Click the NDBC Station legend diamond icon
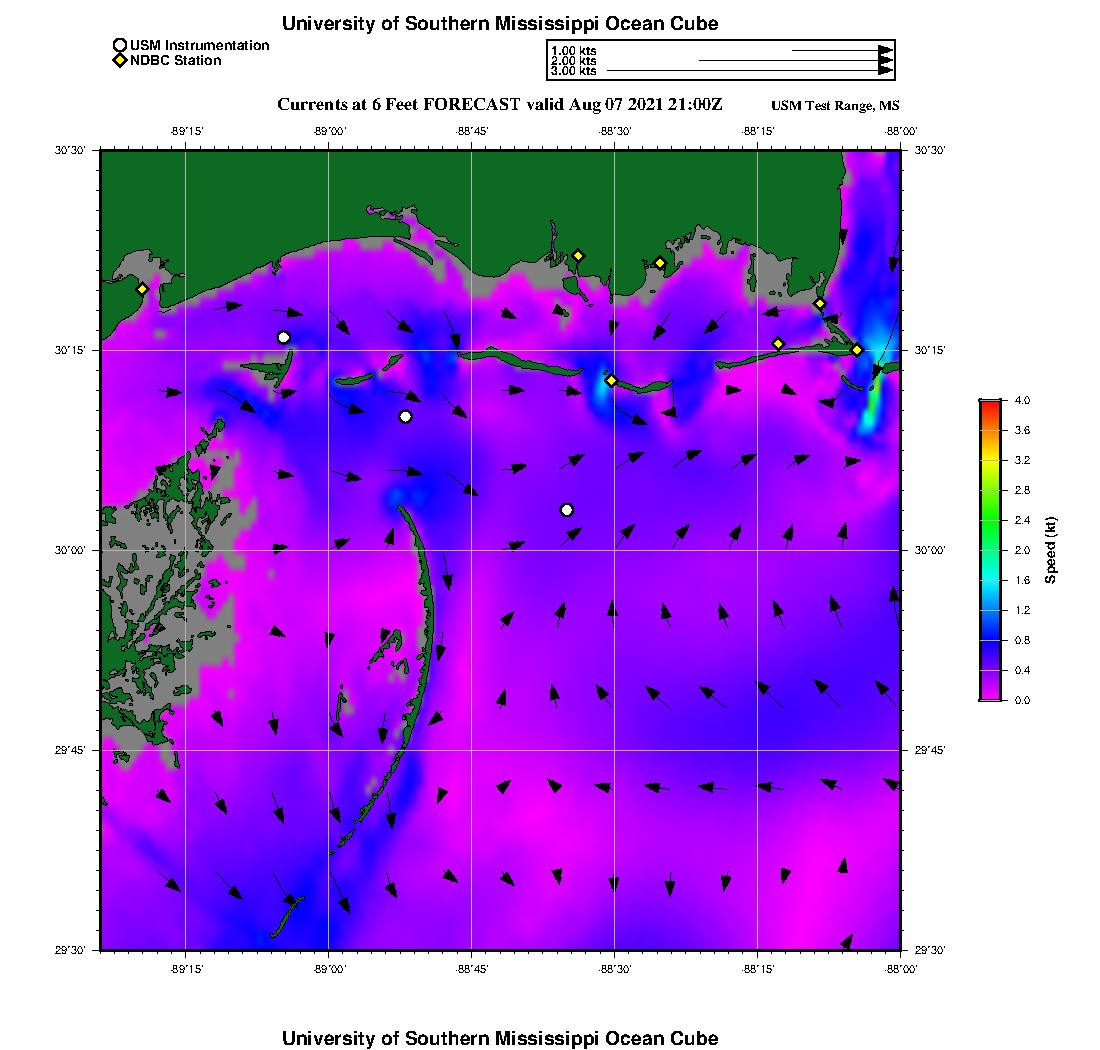 (120, 60)
